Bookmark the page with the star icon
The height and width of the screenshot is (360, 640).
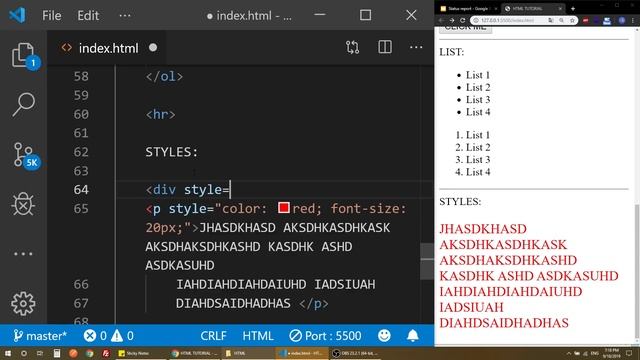pos(572,20)
